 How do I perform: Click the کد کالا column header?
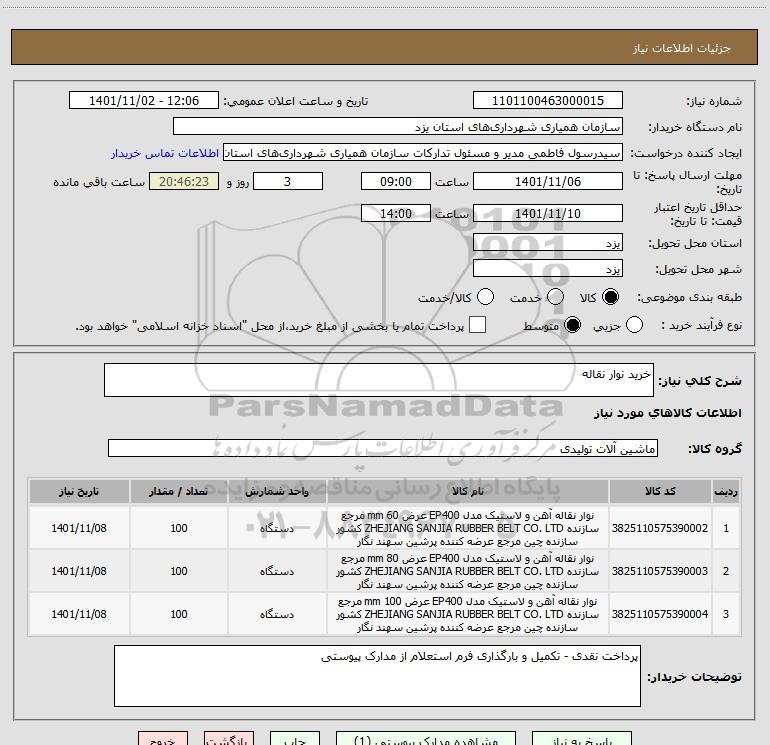point(660,492)
